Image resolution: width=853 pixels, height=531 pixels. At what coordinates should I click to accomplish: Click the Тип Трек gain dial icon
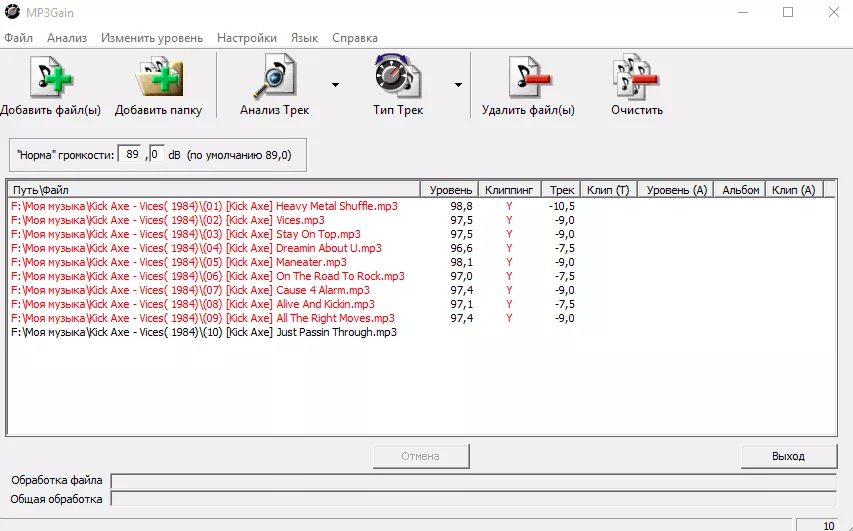click(398, 76)
